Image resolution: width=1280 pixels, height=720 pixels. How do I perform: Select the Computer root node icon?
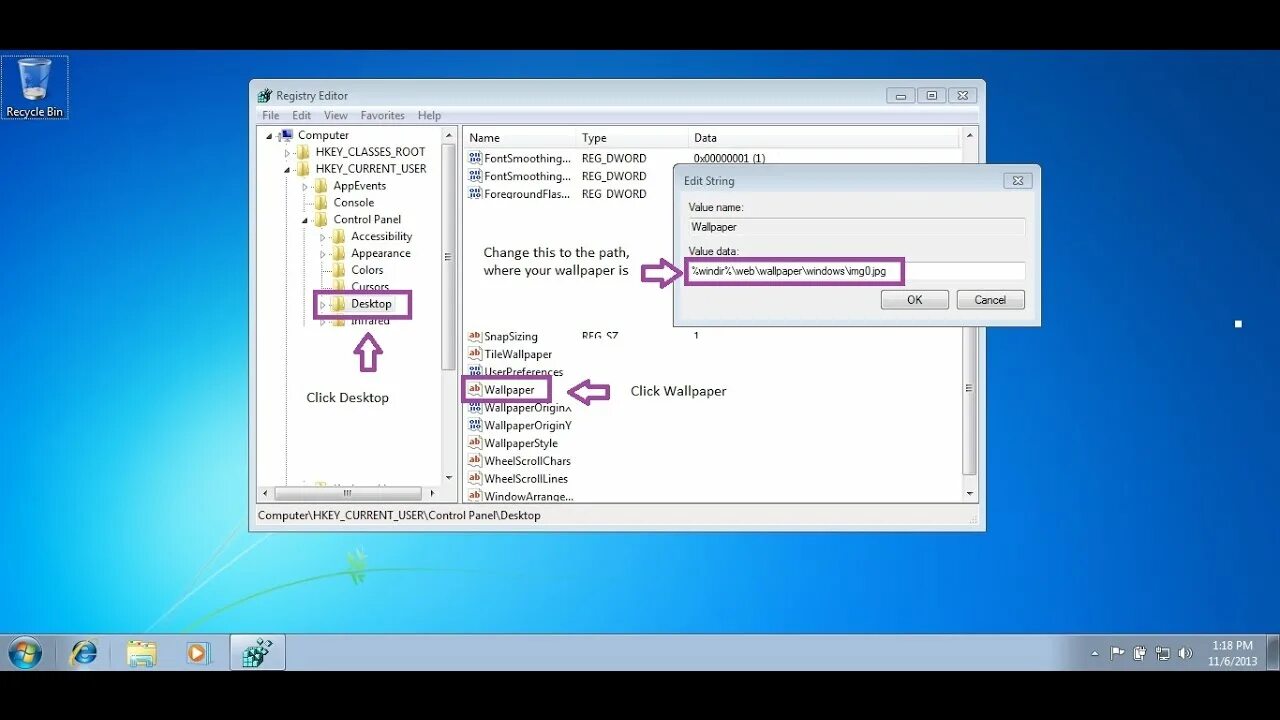(x=286, y=135)
